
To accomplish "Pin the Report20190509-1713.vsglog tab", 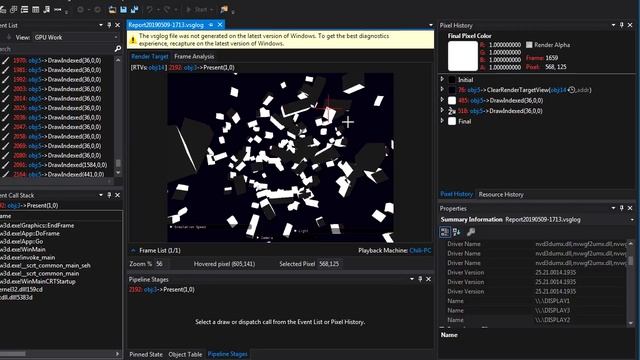I will (211, 25).
